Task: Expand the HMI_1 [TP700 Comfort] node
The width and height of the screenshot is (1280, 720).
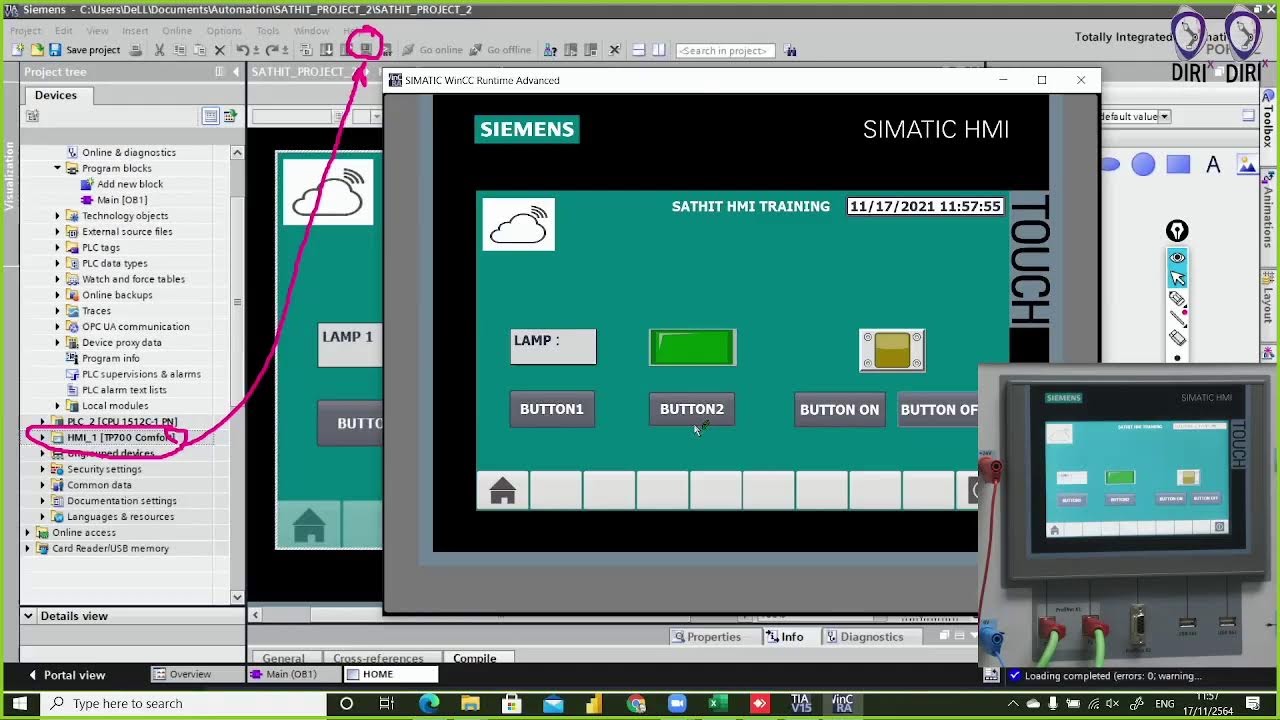Action: click(x=42, y=437)
